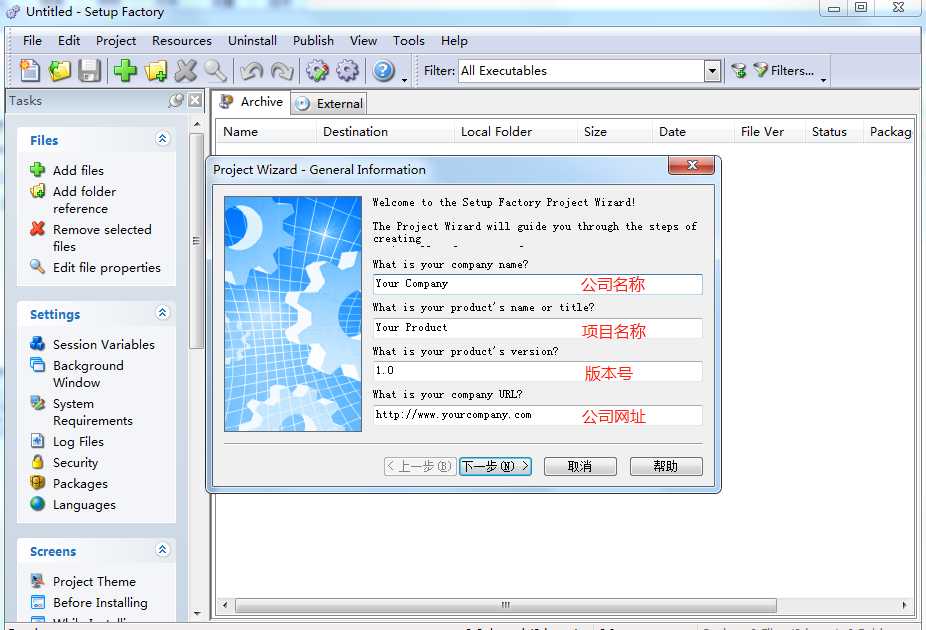Sort by the Name column header
Screen dimensions: 926x630
pyautogui.click(x=266, y=132)
